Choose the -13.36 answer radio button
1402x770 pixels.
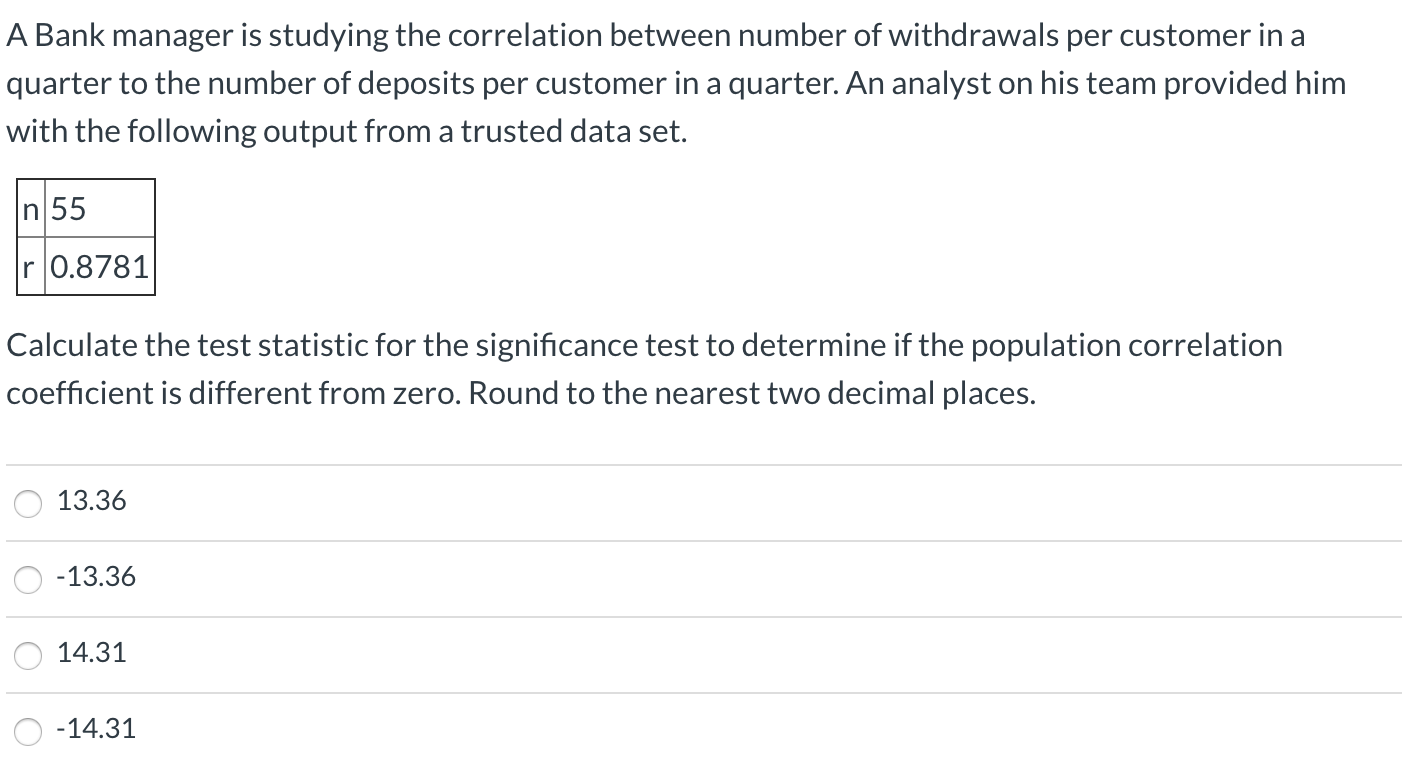click(x=28, y=580)
